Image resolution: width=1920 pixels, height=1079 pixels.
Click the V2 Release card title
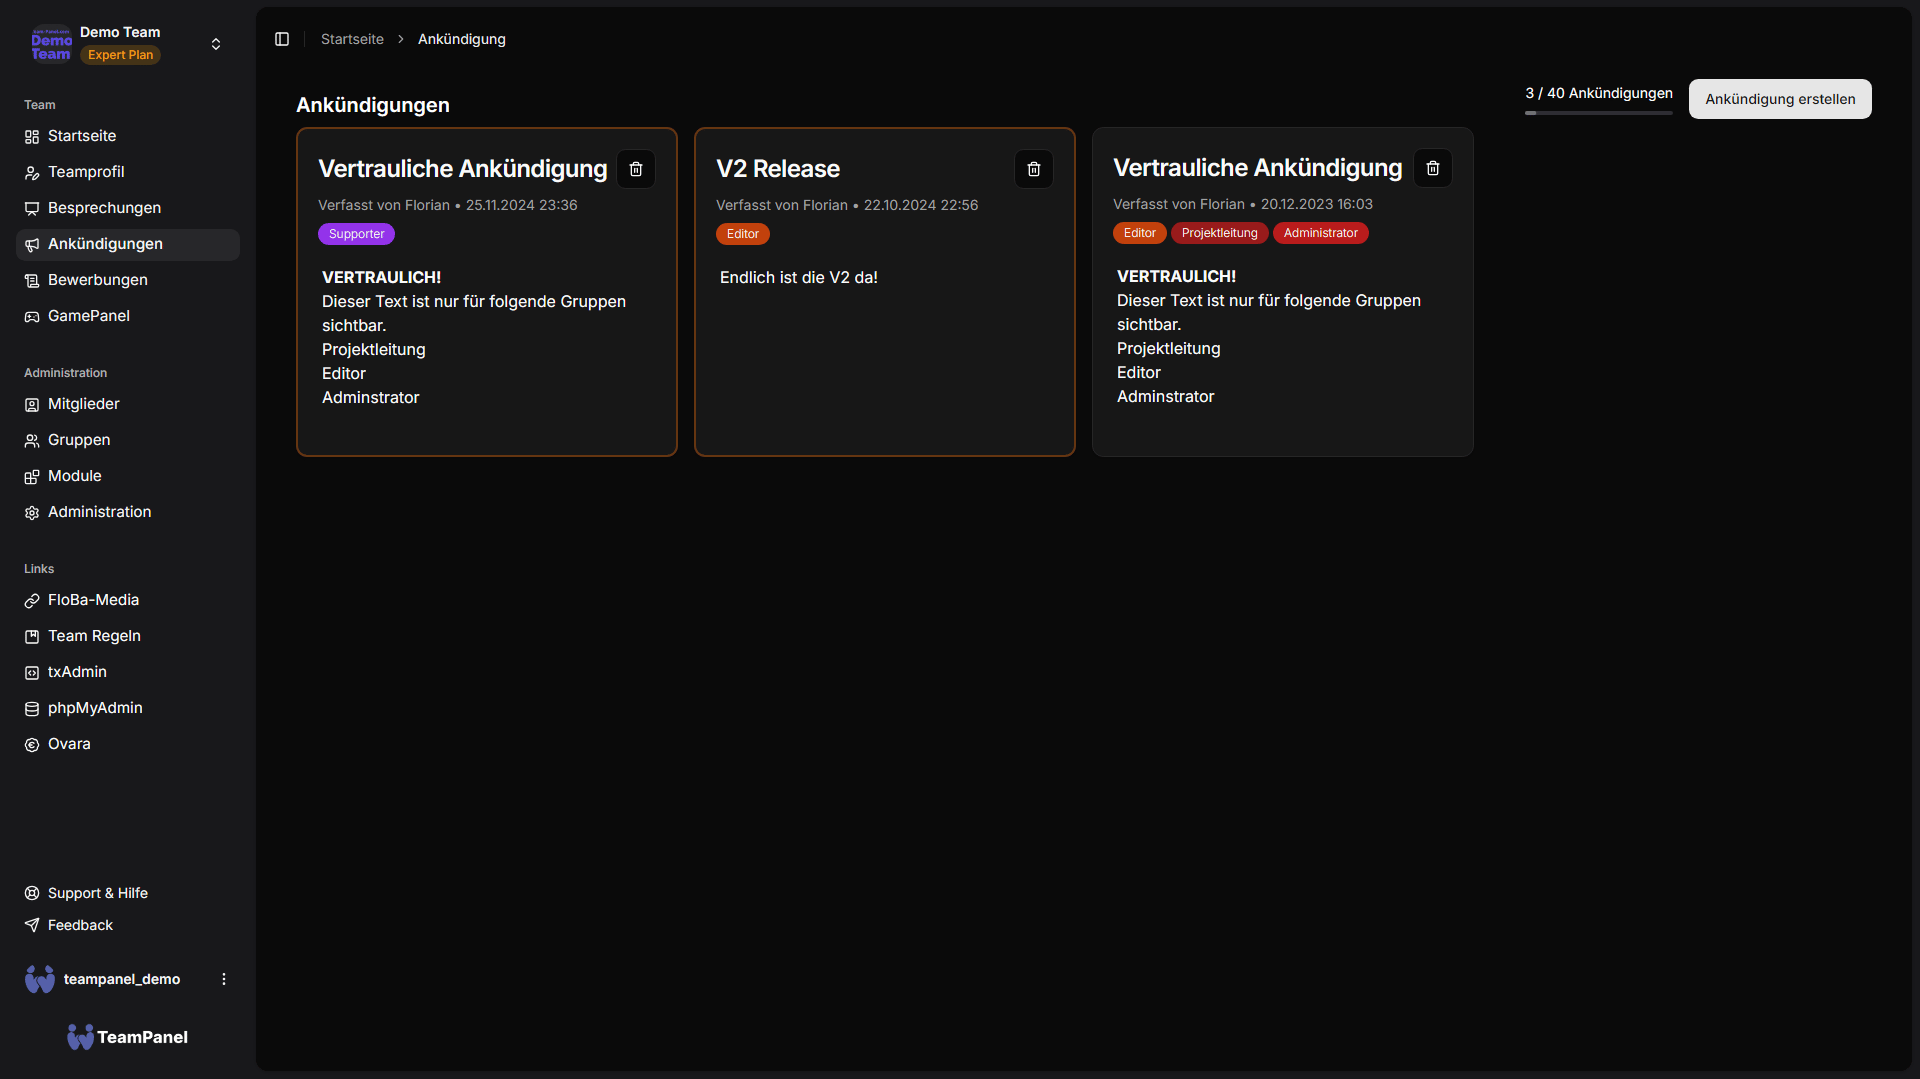tap(778, 169)
